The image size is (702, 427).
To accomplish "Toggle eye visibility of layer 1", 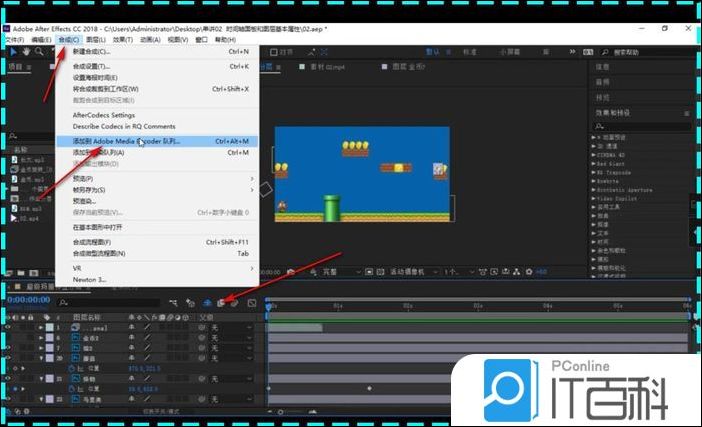I will pyautogui.click(x=8, y=327).
